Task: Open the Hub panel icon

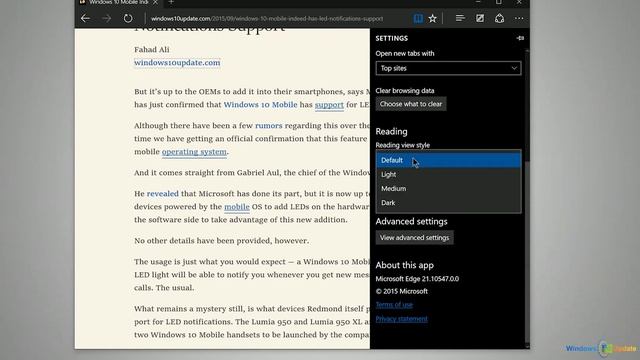Action: (x=460, y=18)
